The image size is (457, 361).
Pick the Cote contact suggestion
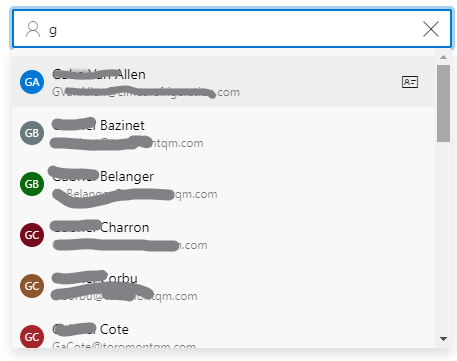click(x=223, y=334)
